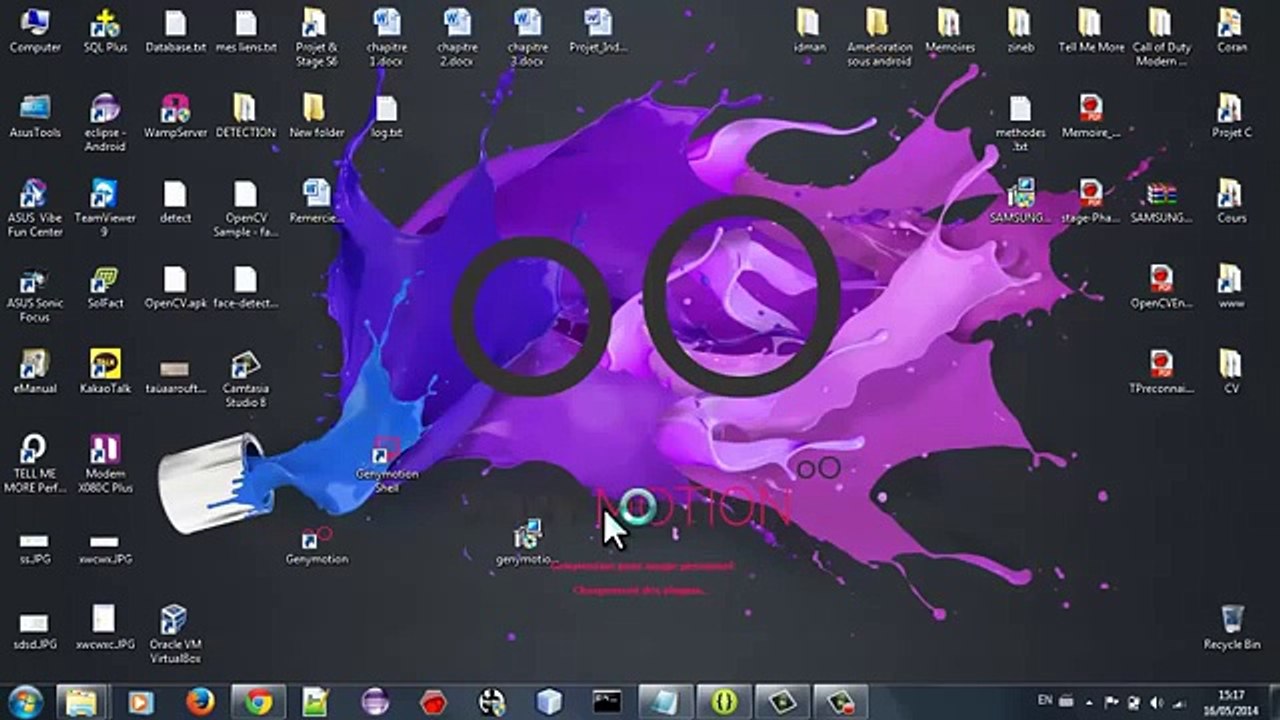
Task: Select the Cours folder shortcut
Action: tap(1231, 201)
